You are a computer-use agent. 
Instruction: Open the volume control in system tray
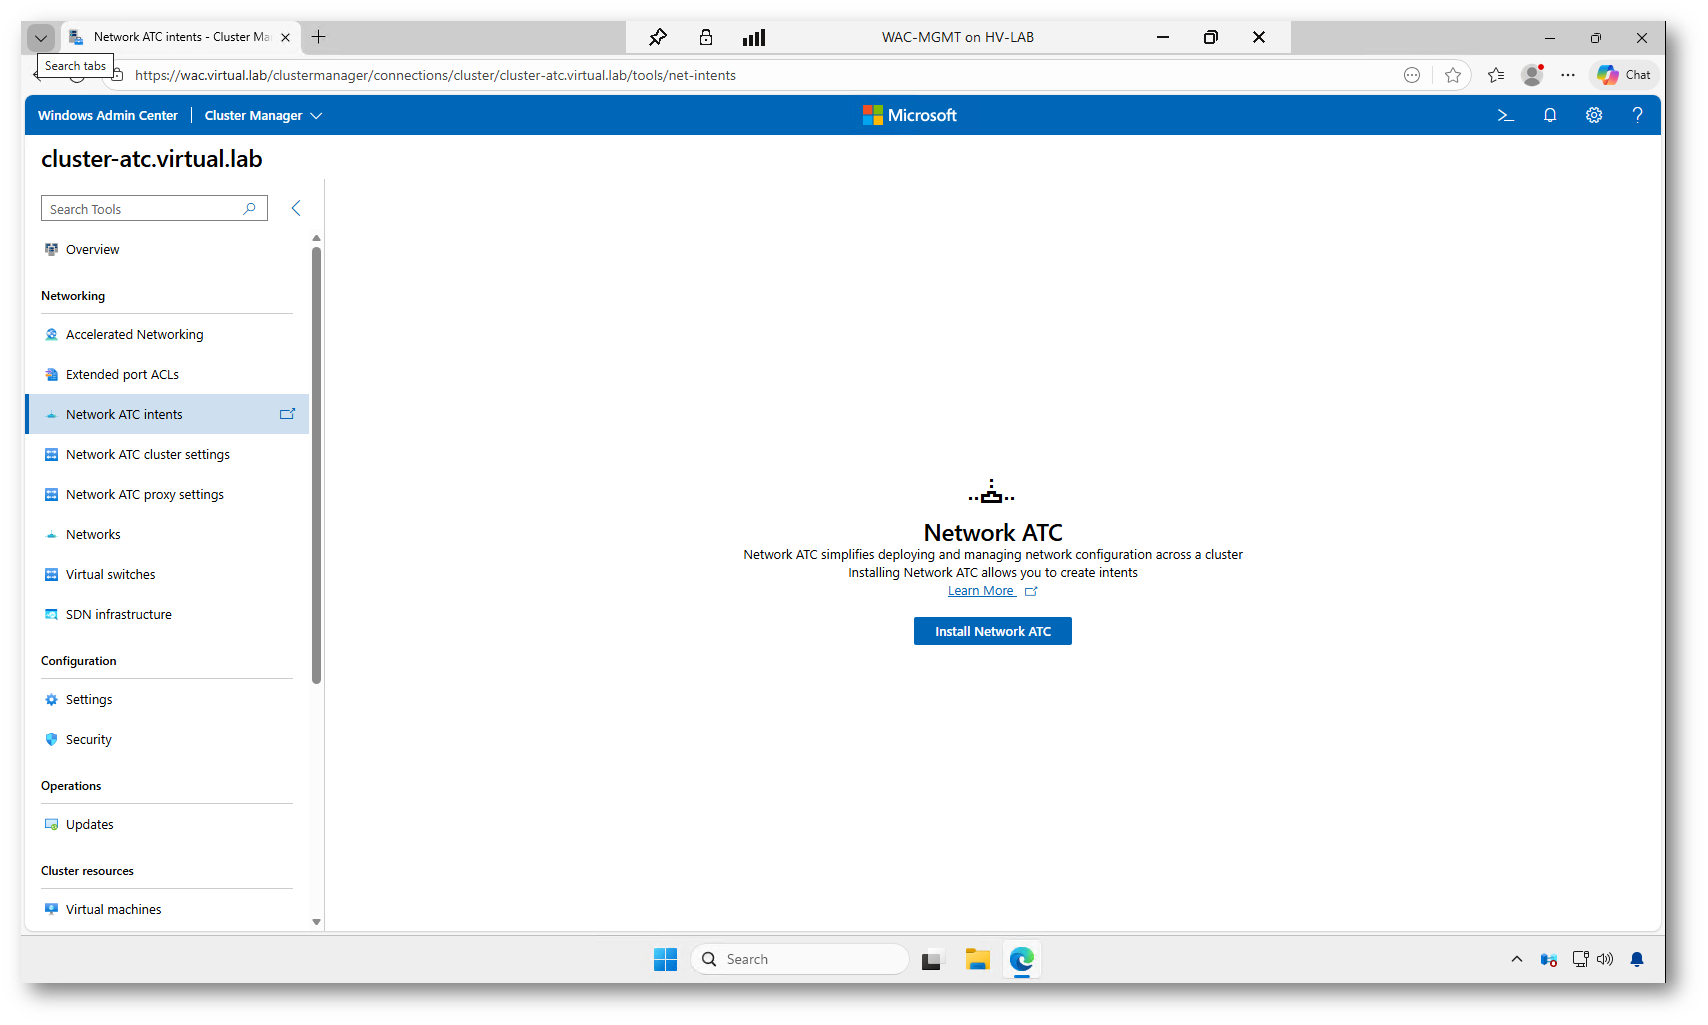click(x=1605, y=960)
